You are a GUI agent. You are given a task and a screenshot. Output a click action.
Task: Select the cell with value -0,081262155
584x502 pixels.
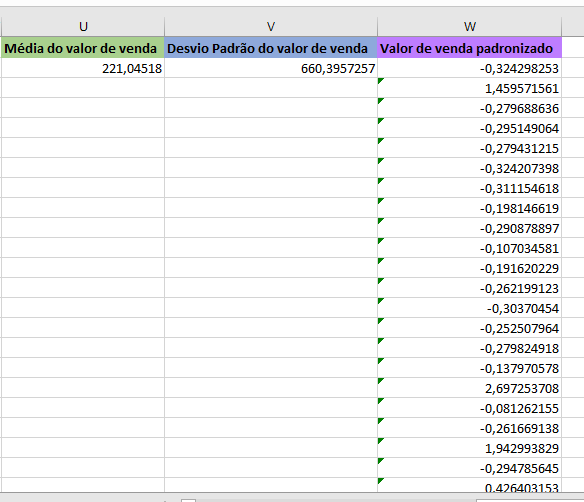click(469, 408)
